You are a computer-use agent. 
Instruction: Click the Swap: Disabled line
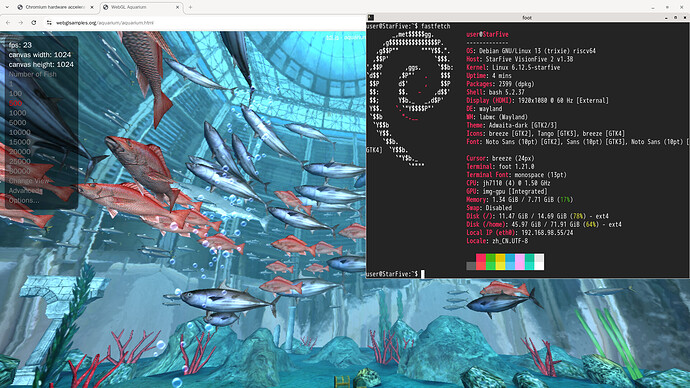pos(489,208)
